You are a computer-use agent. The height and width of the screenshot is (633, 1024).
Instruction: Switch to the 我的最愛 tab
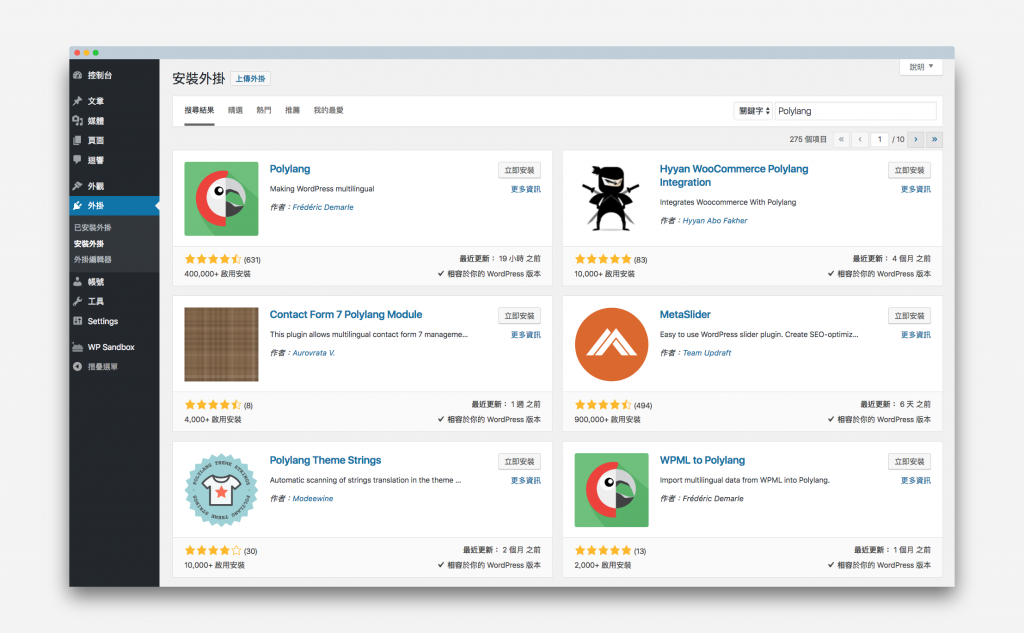[x=328, y=110]
